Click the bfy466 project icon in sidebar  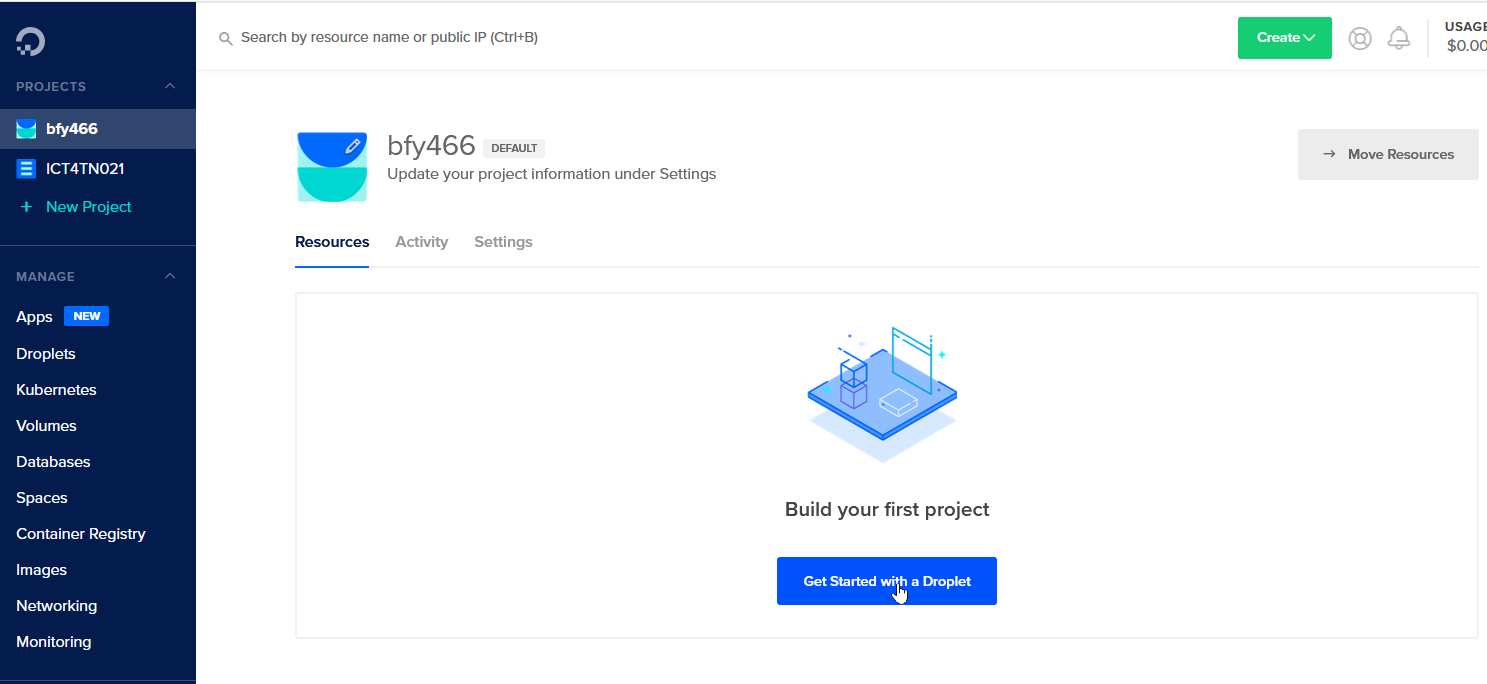pyautogui.click(x=26, y=129)
